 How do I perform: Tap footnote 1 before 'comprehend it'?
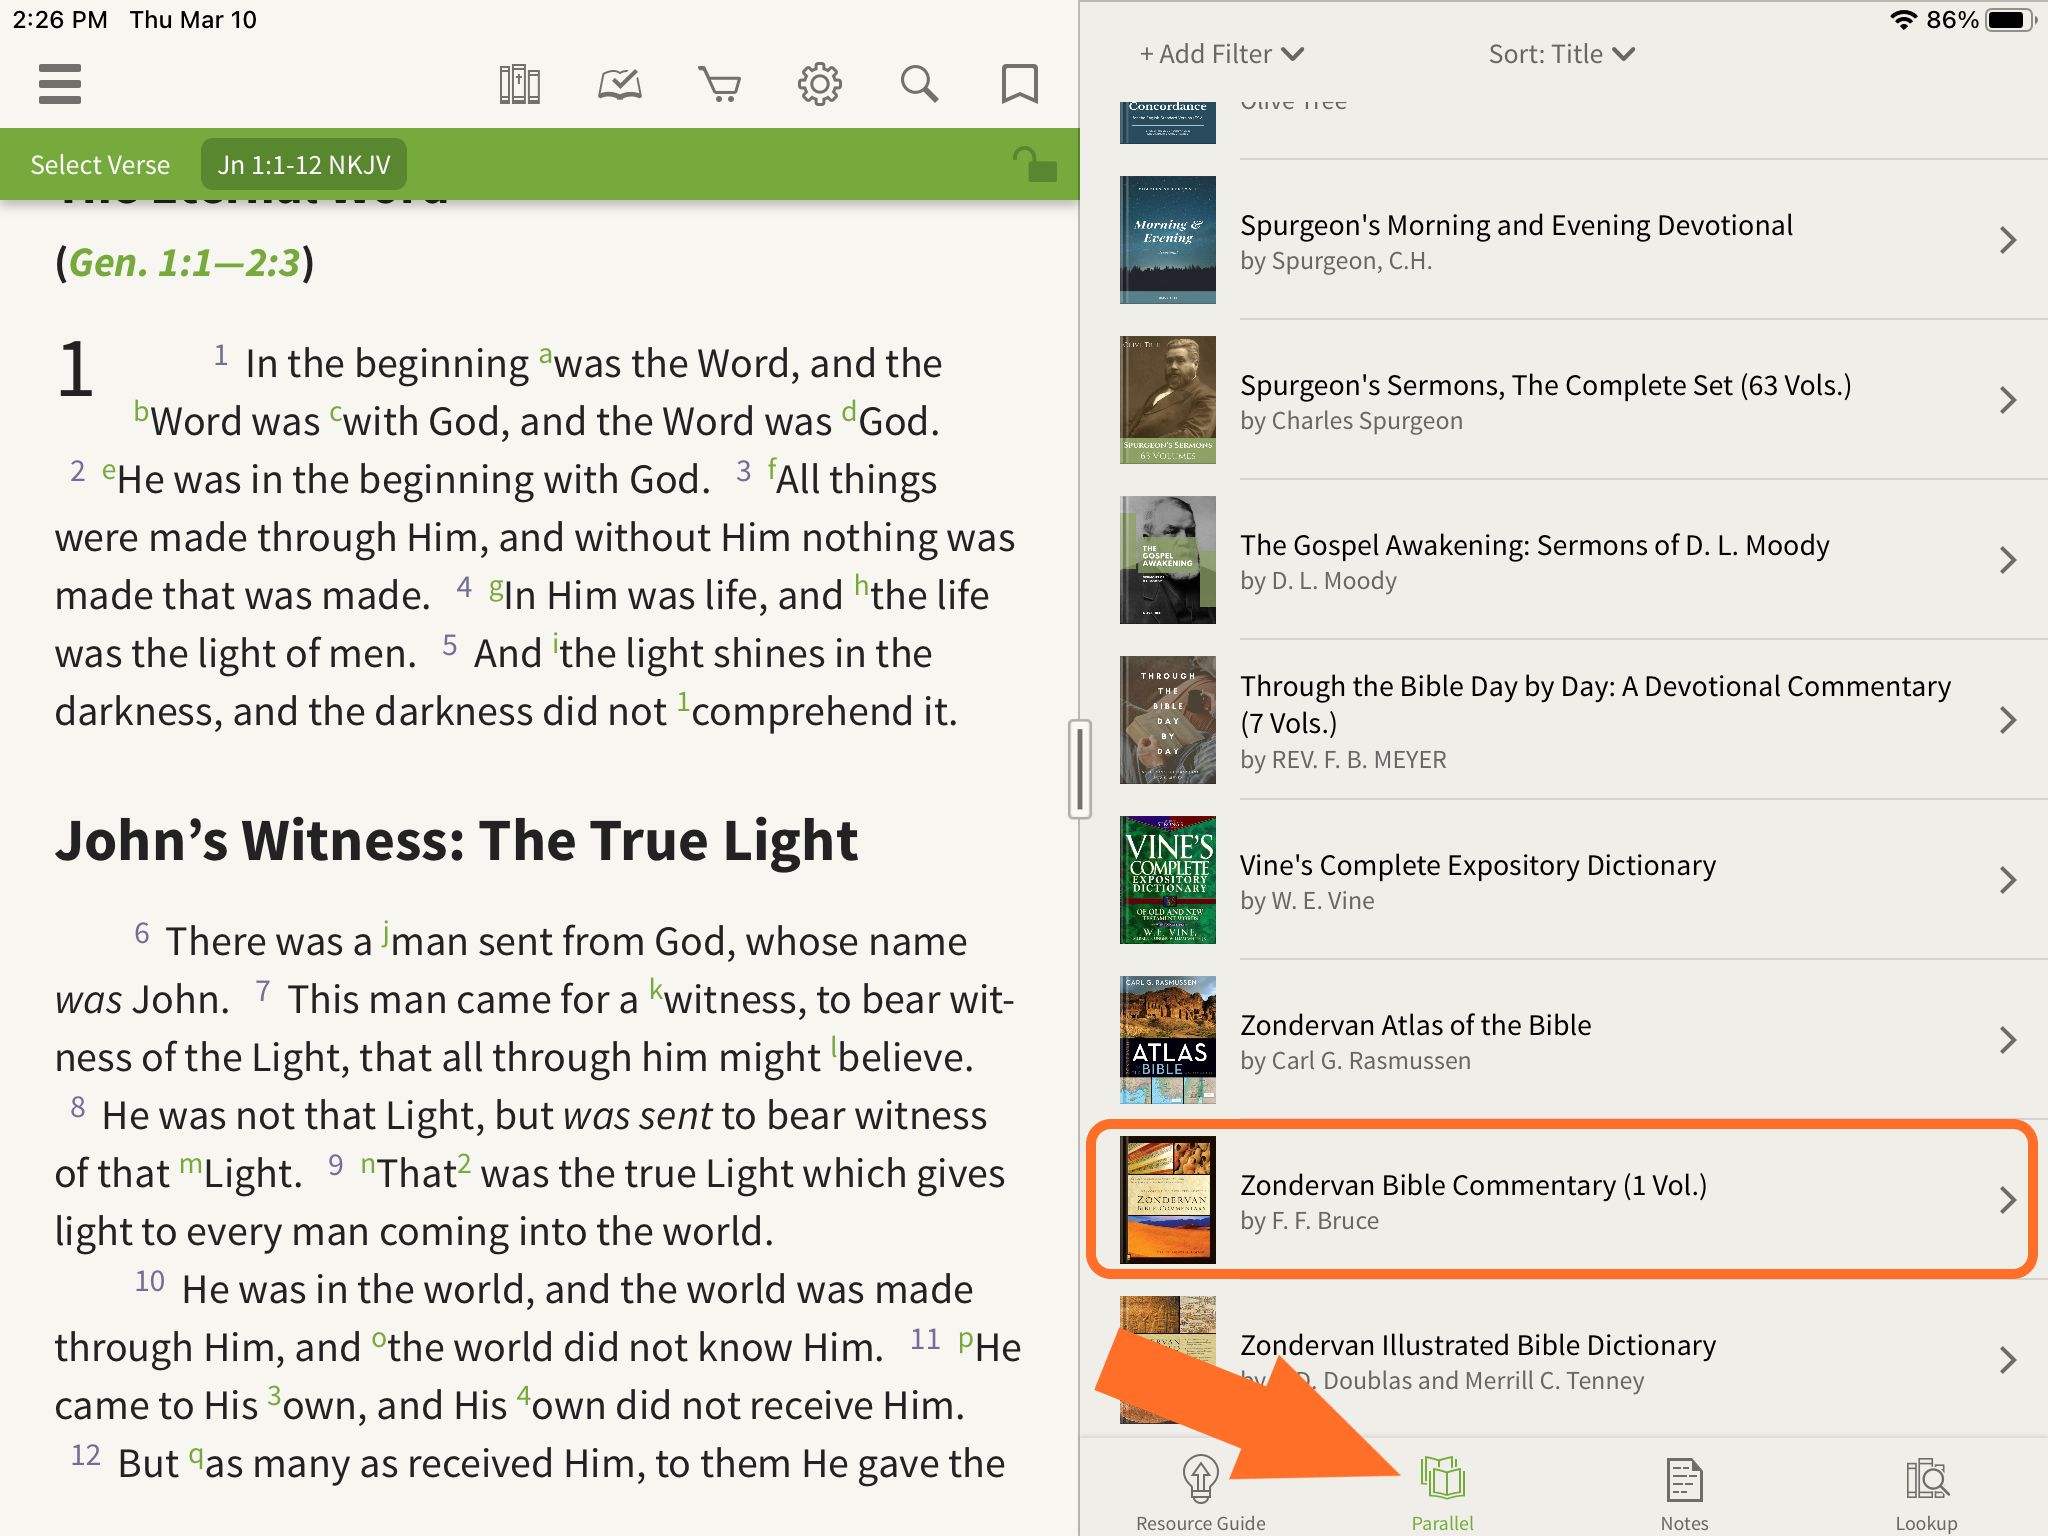(x=683, y=700)
